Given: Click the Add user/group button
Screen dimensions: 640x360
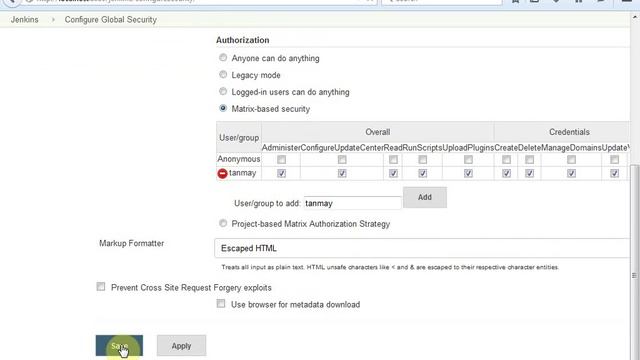Looking at the screenshot, I should click(x=425, y=198).
